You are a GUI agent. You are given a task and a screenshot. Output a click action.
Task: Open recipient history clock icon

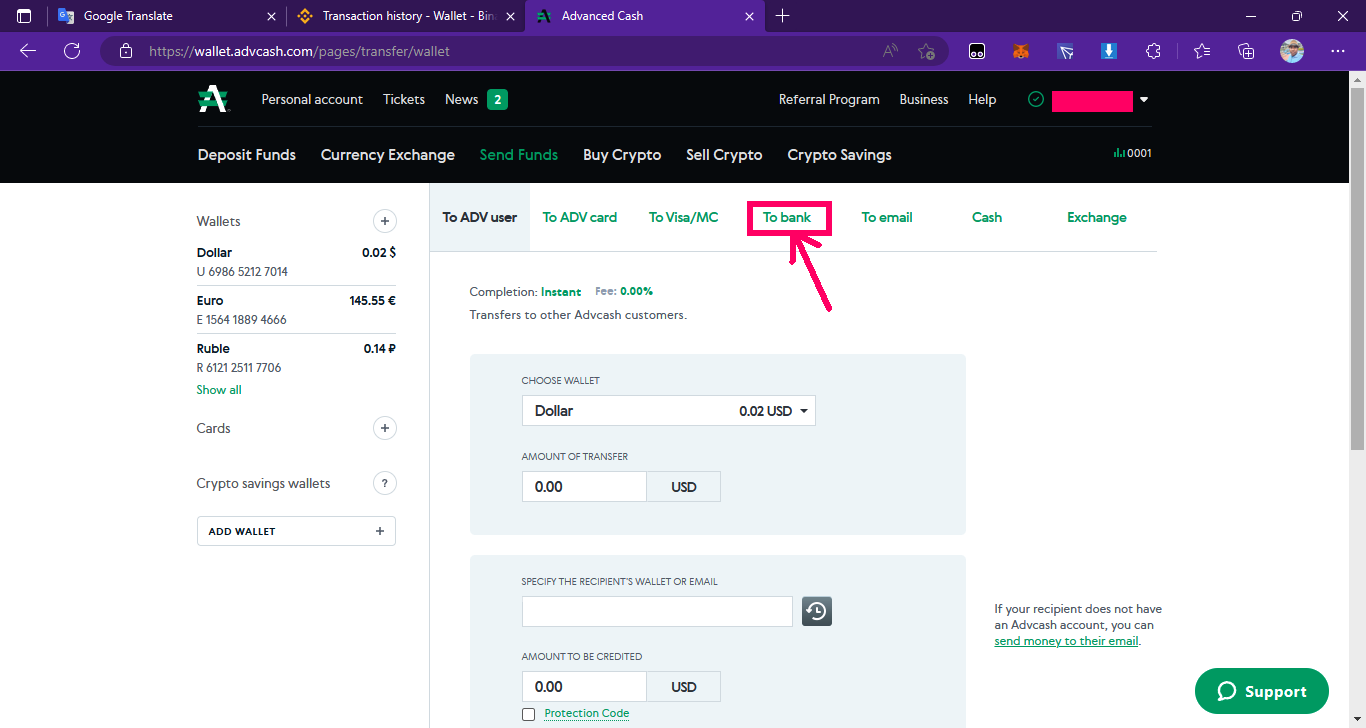pyautogui.click(x=817, y=611)
